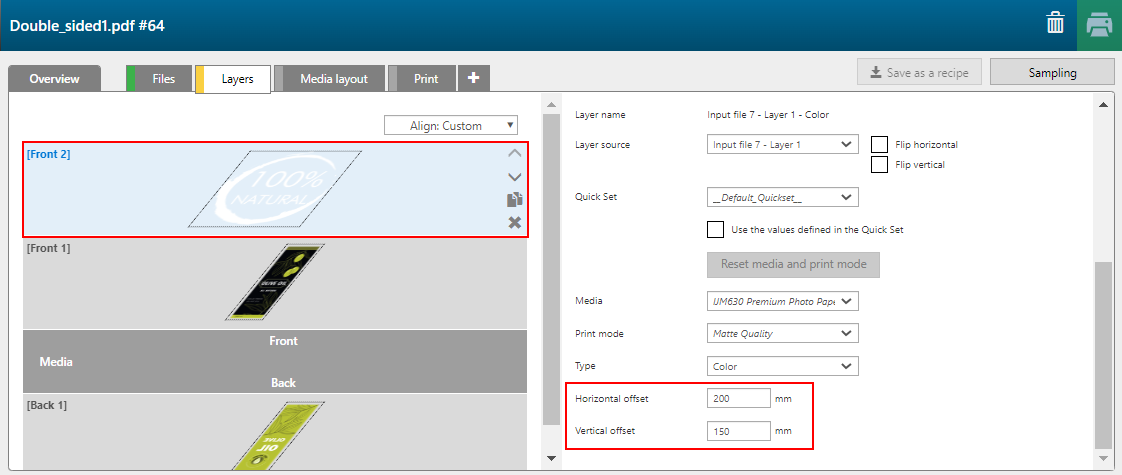Click the Horizontal offset input field
This screenshot has width=1122, height=475.
pyautogui.click(x=738, y=399)
